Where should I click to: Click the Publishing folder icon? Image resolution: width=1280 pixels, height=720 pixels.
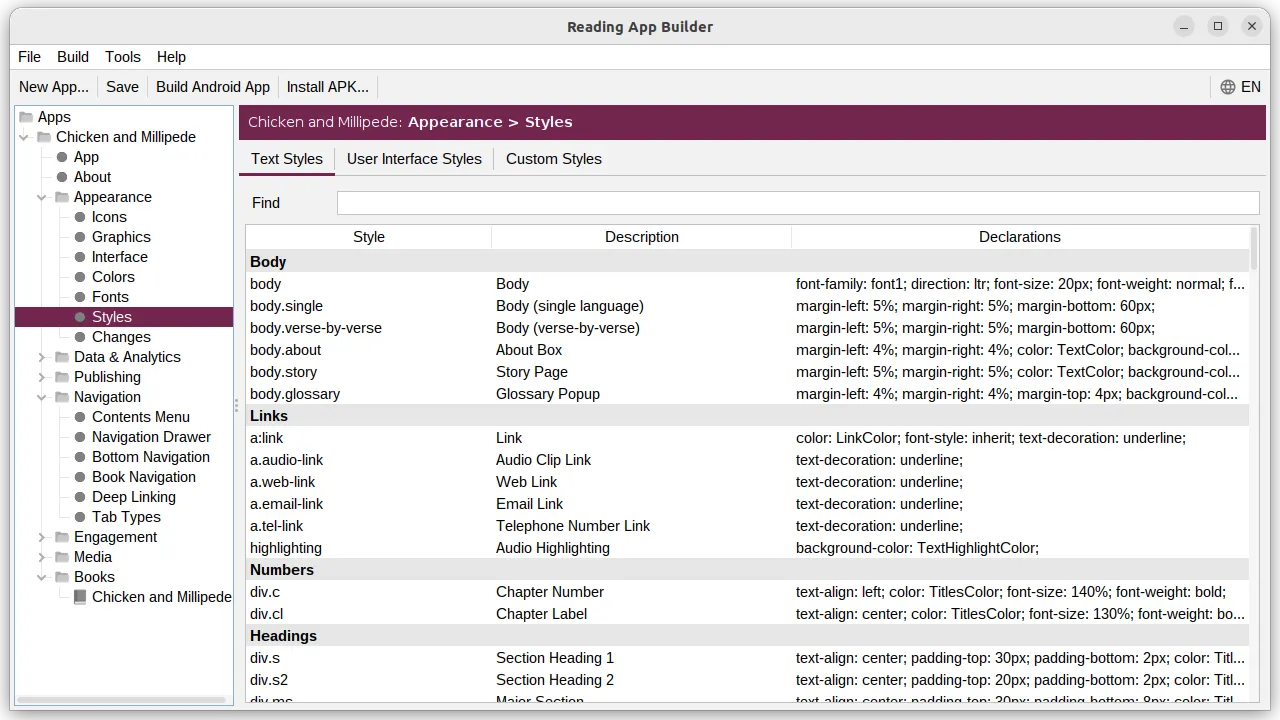click(x=62, y=377)
